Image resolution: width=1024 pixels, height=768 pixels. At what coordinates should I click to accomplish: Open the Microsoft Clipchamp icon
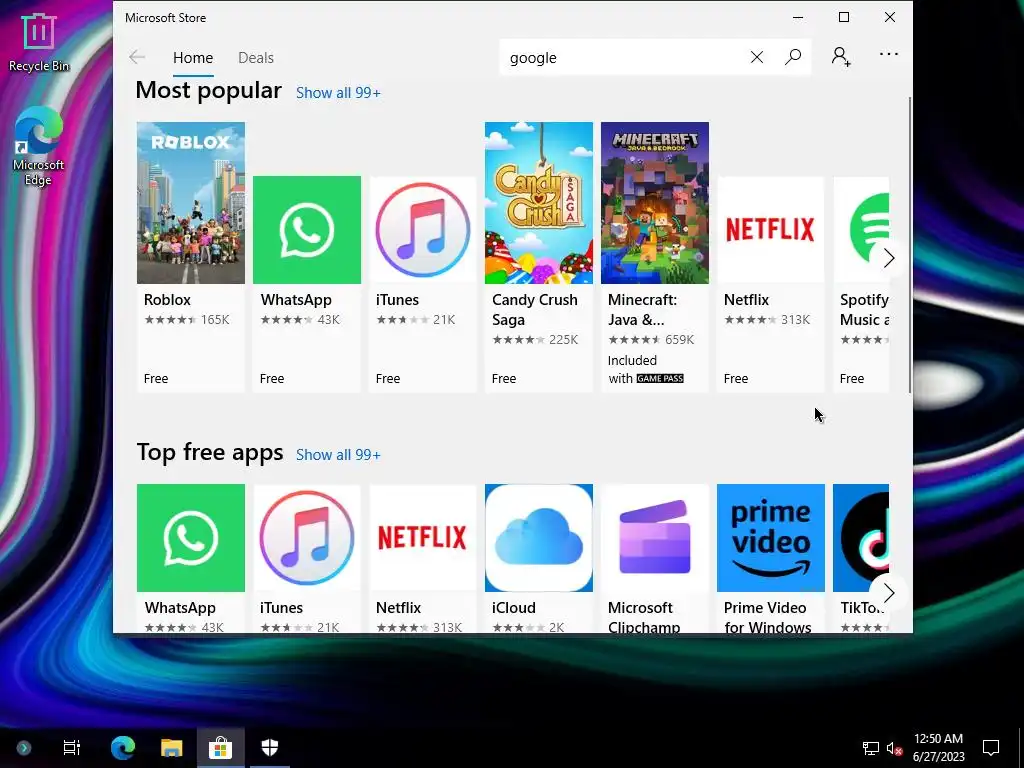(654, 538)
